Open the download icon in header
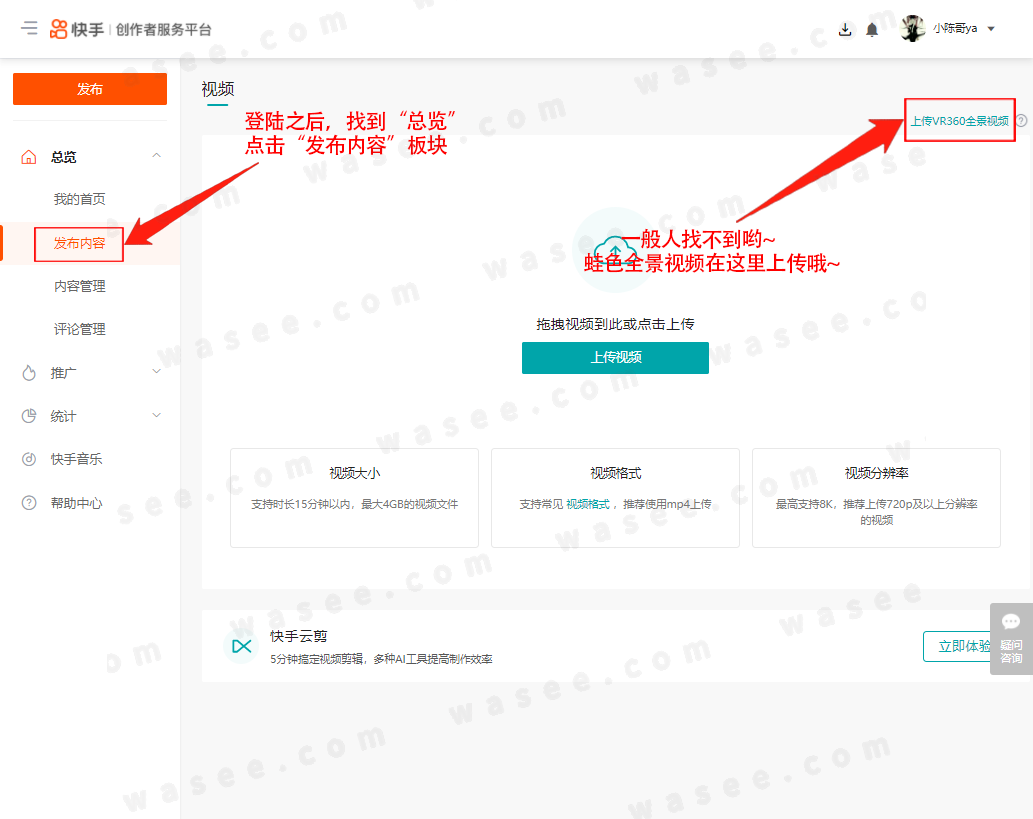 [845, 29]
